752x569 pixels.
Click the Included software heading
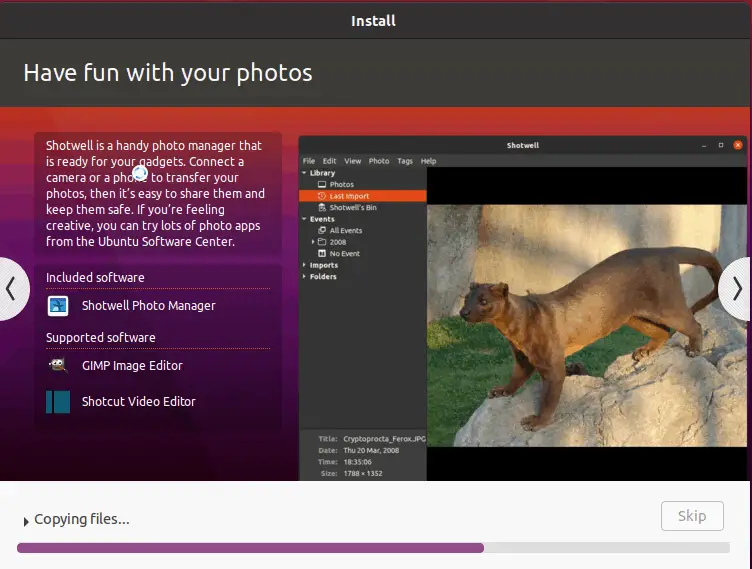point(95,277)
